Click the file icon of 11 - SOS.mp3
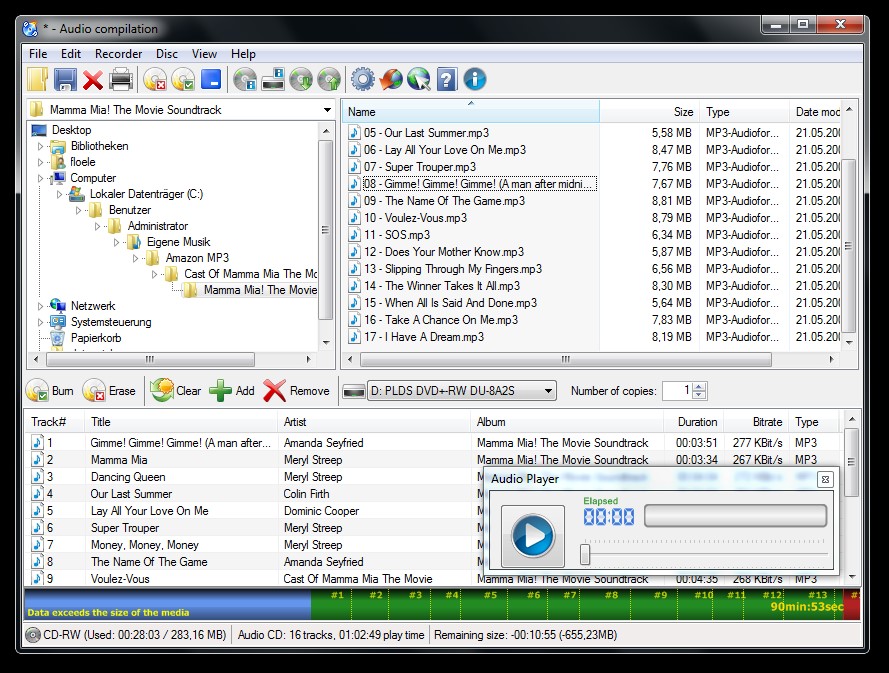 point(354,234)
